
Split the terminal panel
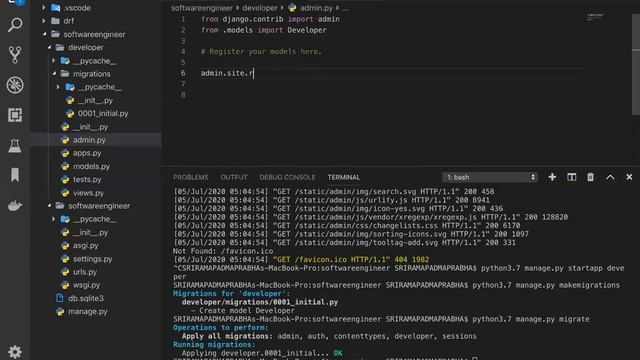571,177
